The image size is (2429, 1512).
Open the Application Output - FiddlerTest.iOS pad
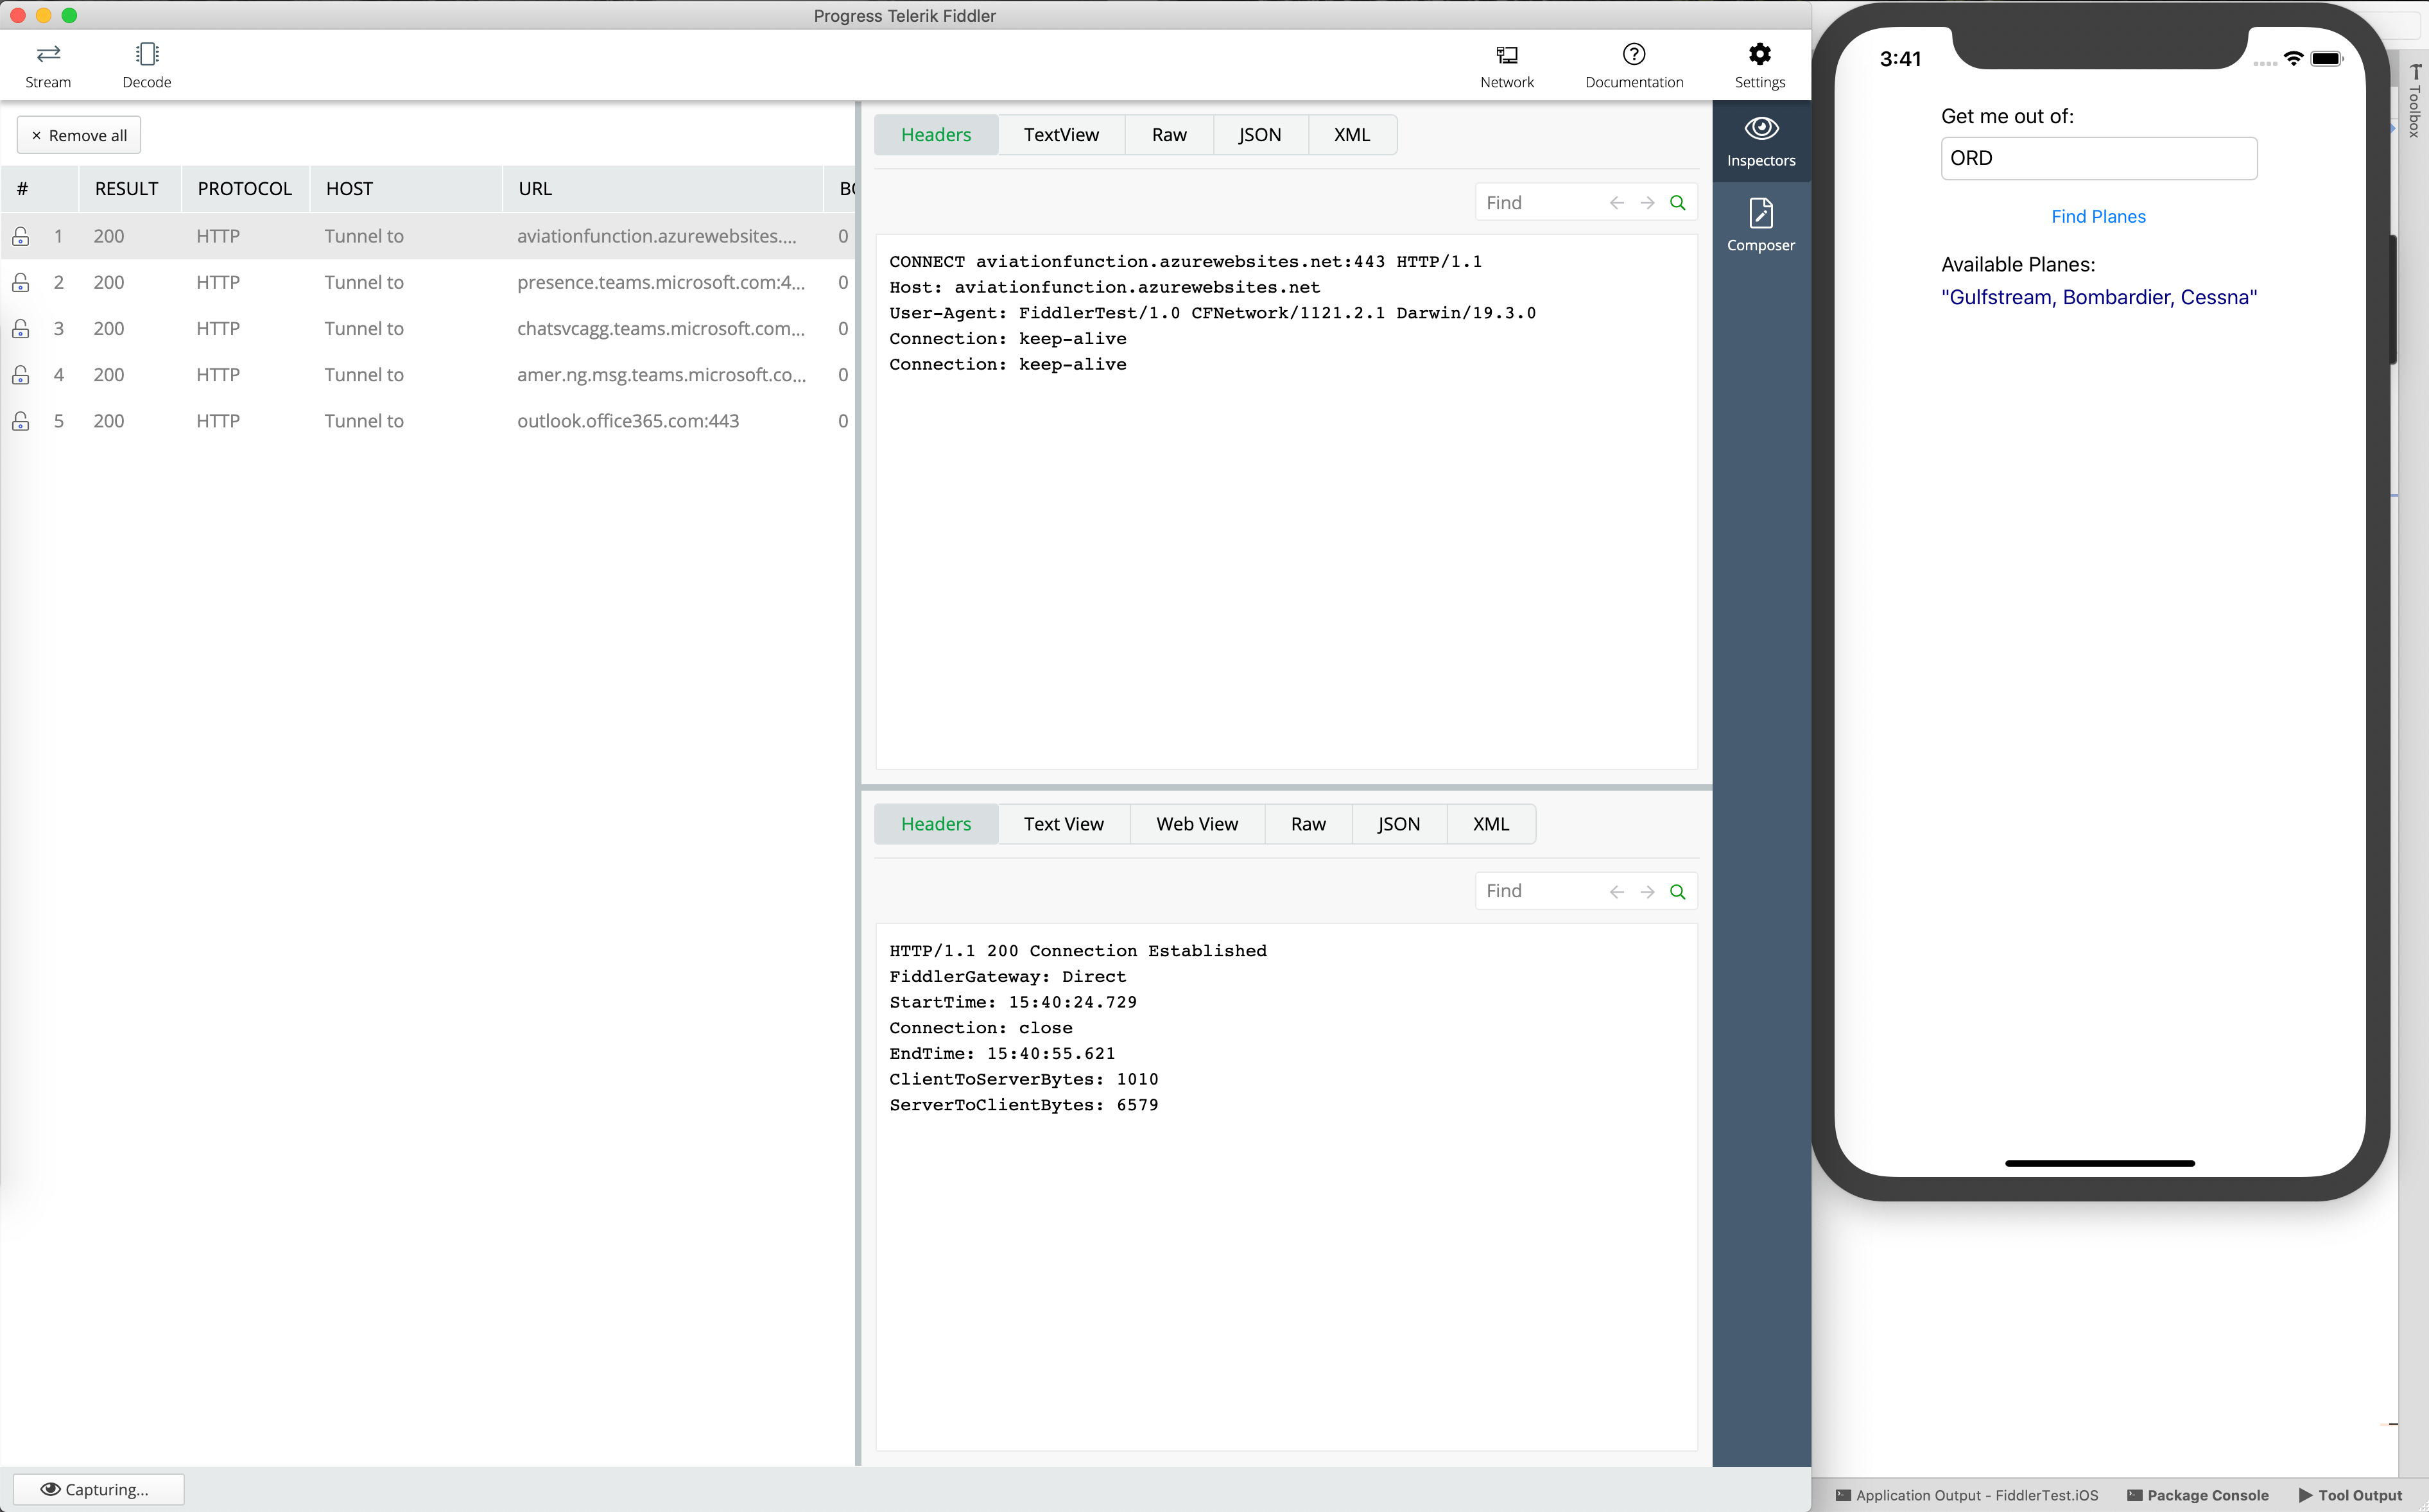(1967, 1495)
